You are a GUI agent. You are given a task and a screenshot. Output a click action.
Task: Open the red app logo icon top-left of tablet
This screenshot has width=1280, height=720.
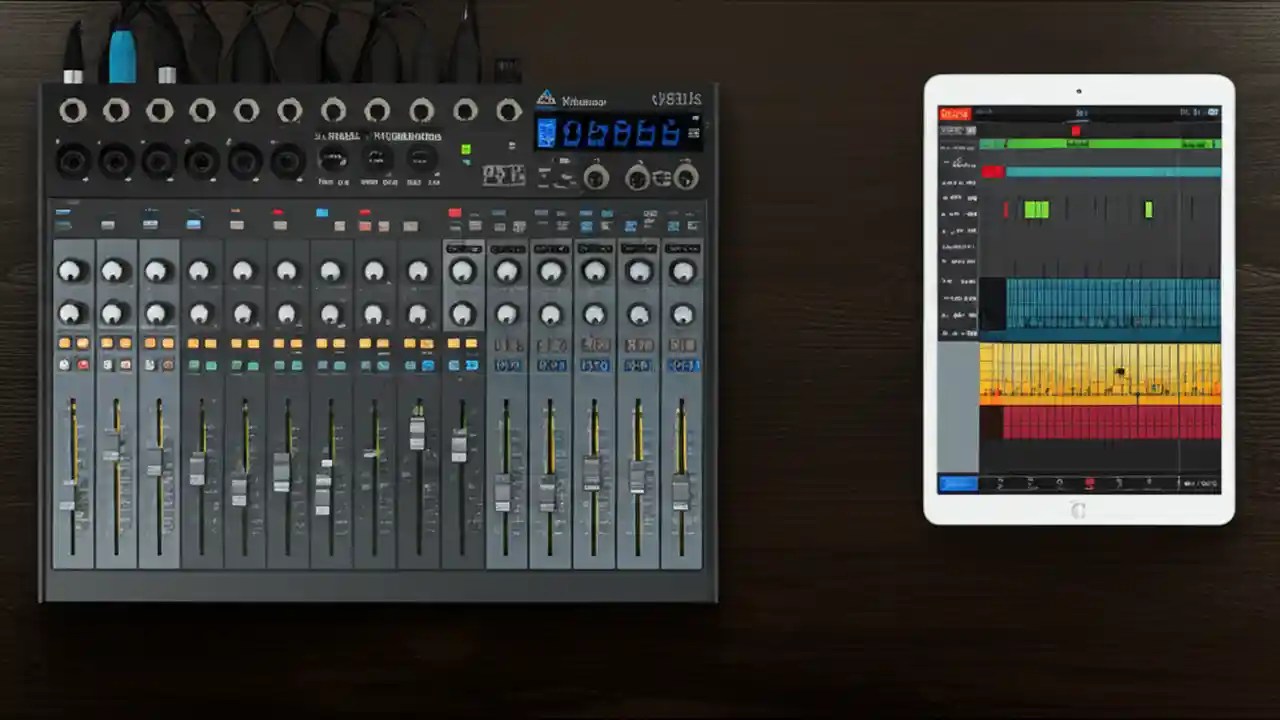coord(955,113)
